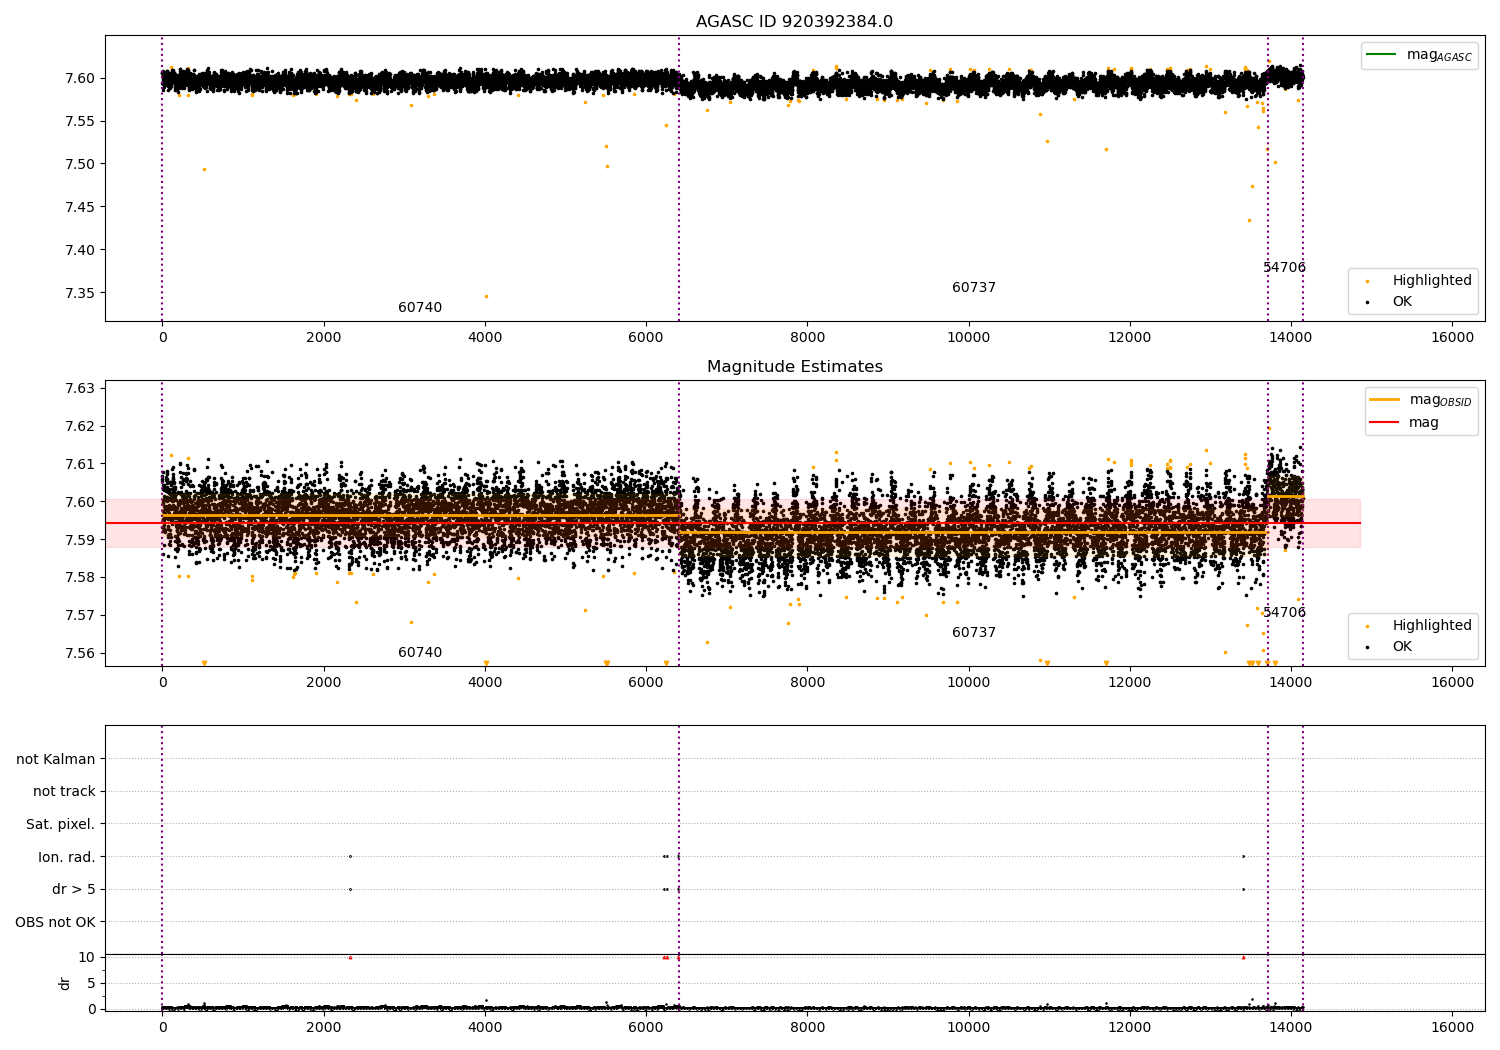
Task: Select 'Highlighted' in the Magnitude Estimates legend
Action: [1432, 626]
